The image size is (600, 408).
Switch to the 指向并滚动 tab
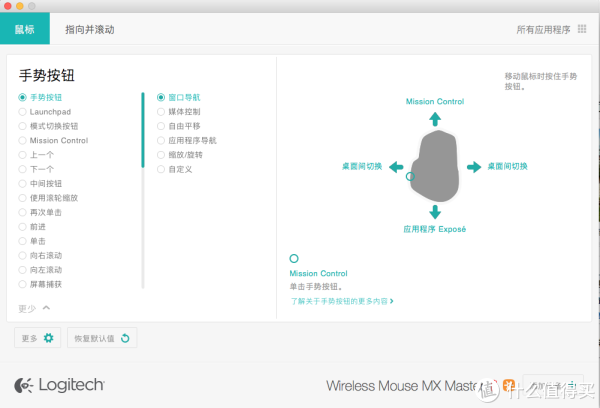coord(90,29)
